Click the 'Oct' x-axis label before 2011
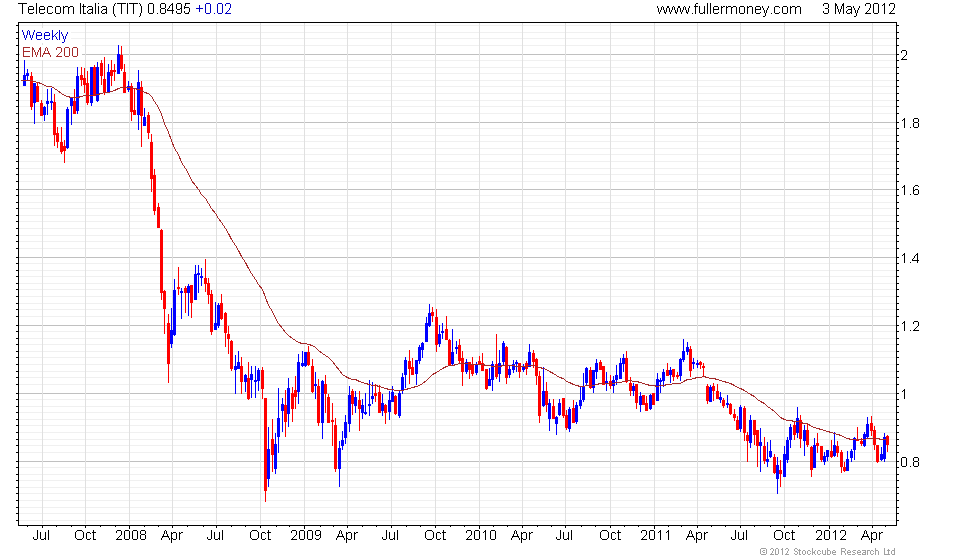980x560 pixels. pos(610,536)
